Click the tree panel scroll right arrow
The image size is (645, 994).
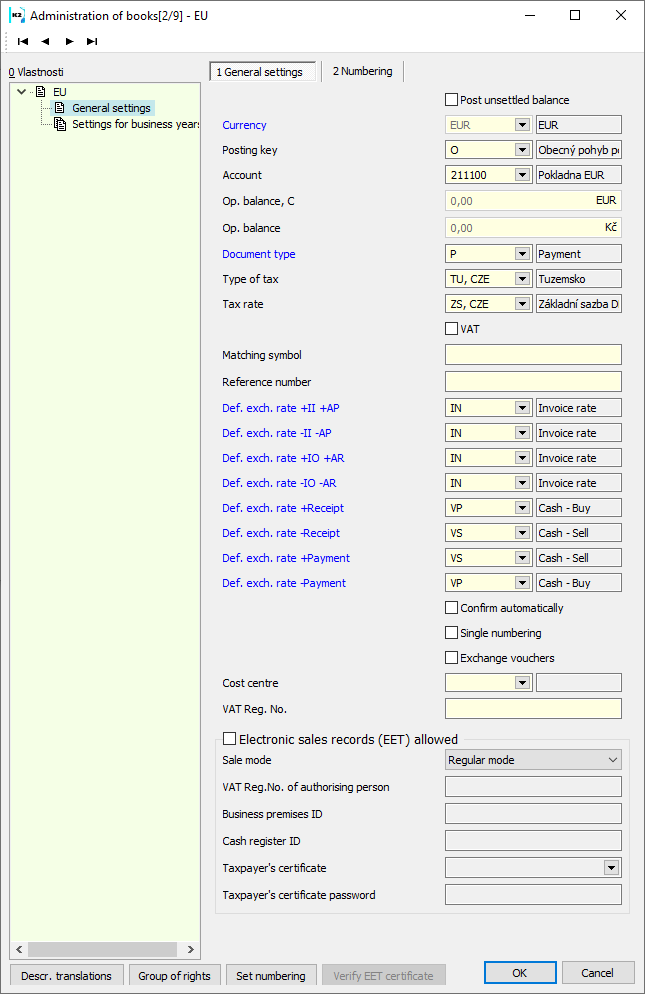click(x=191, y=949)
